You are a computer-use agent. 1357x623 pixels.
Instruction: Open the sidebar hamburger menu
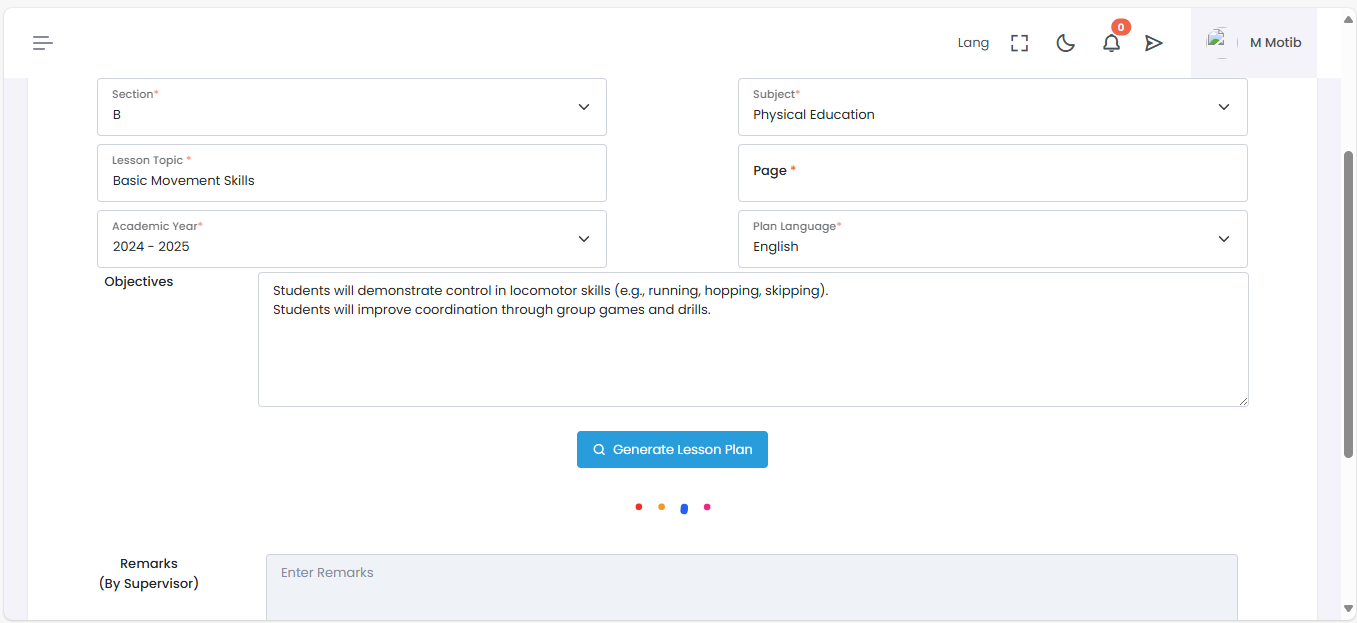coord(42,42)
